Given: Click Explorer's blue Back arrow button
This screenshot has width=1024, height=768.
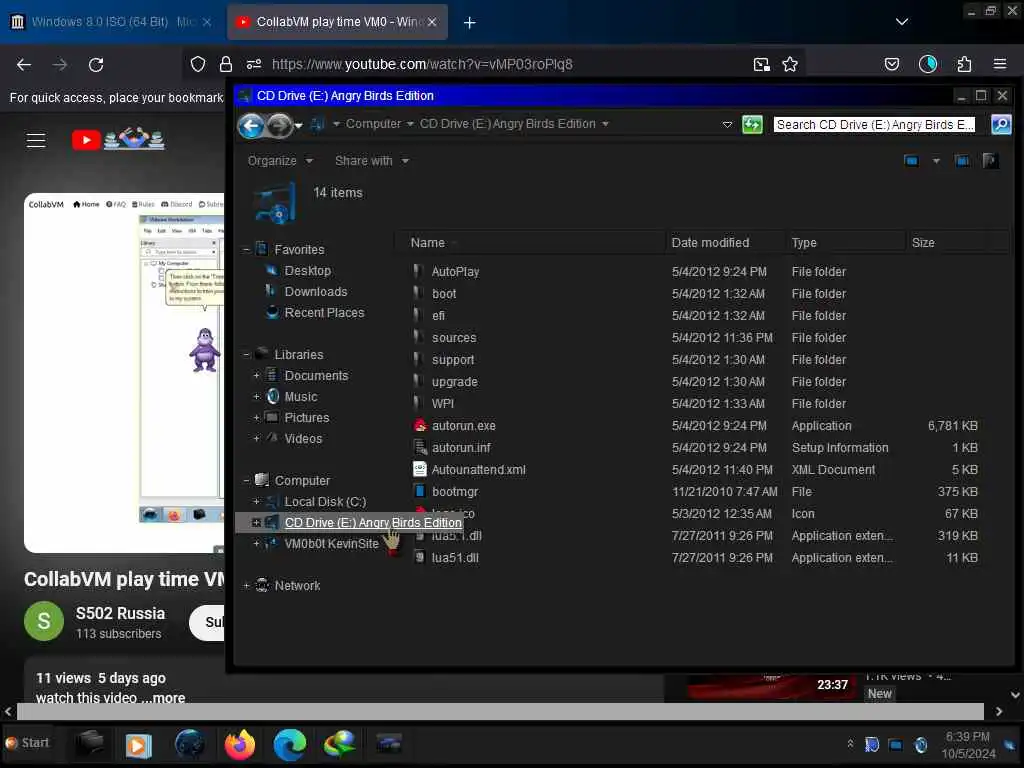Looking at the screenshot, I should (x=251, y=125).
